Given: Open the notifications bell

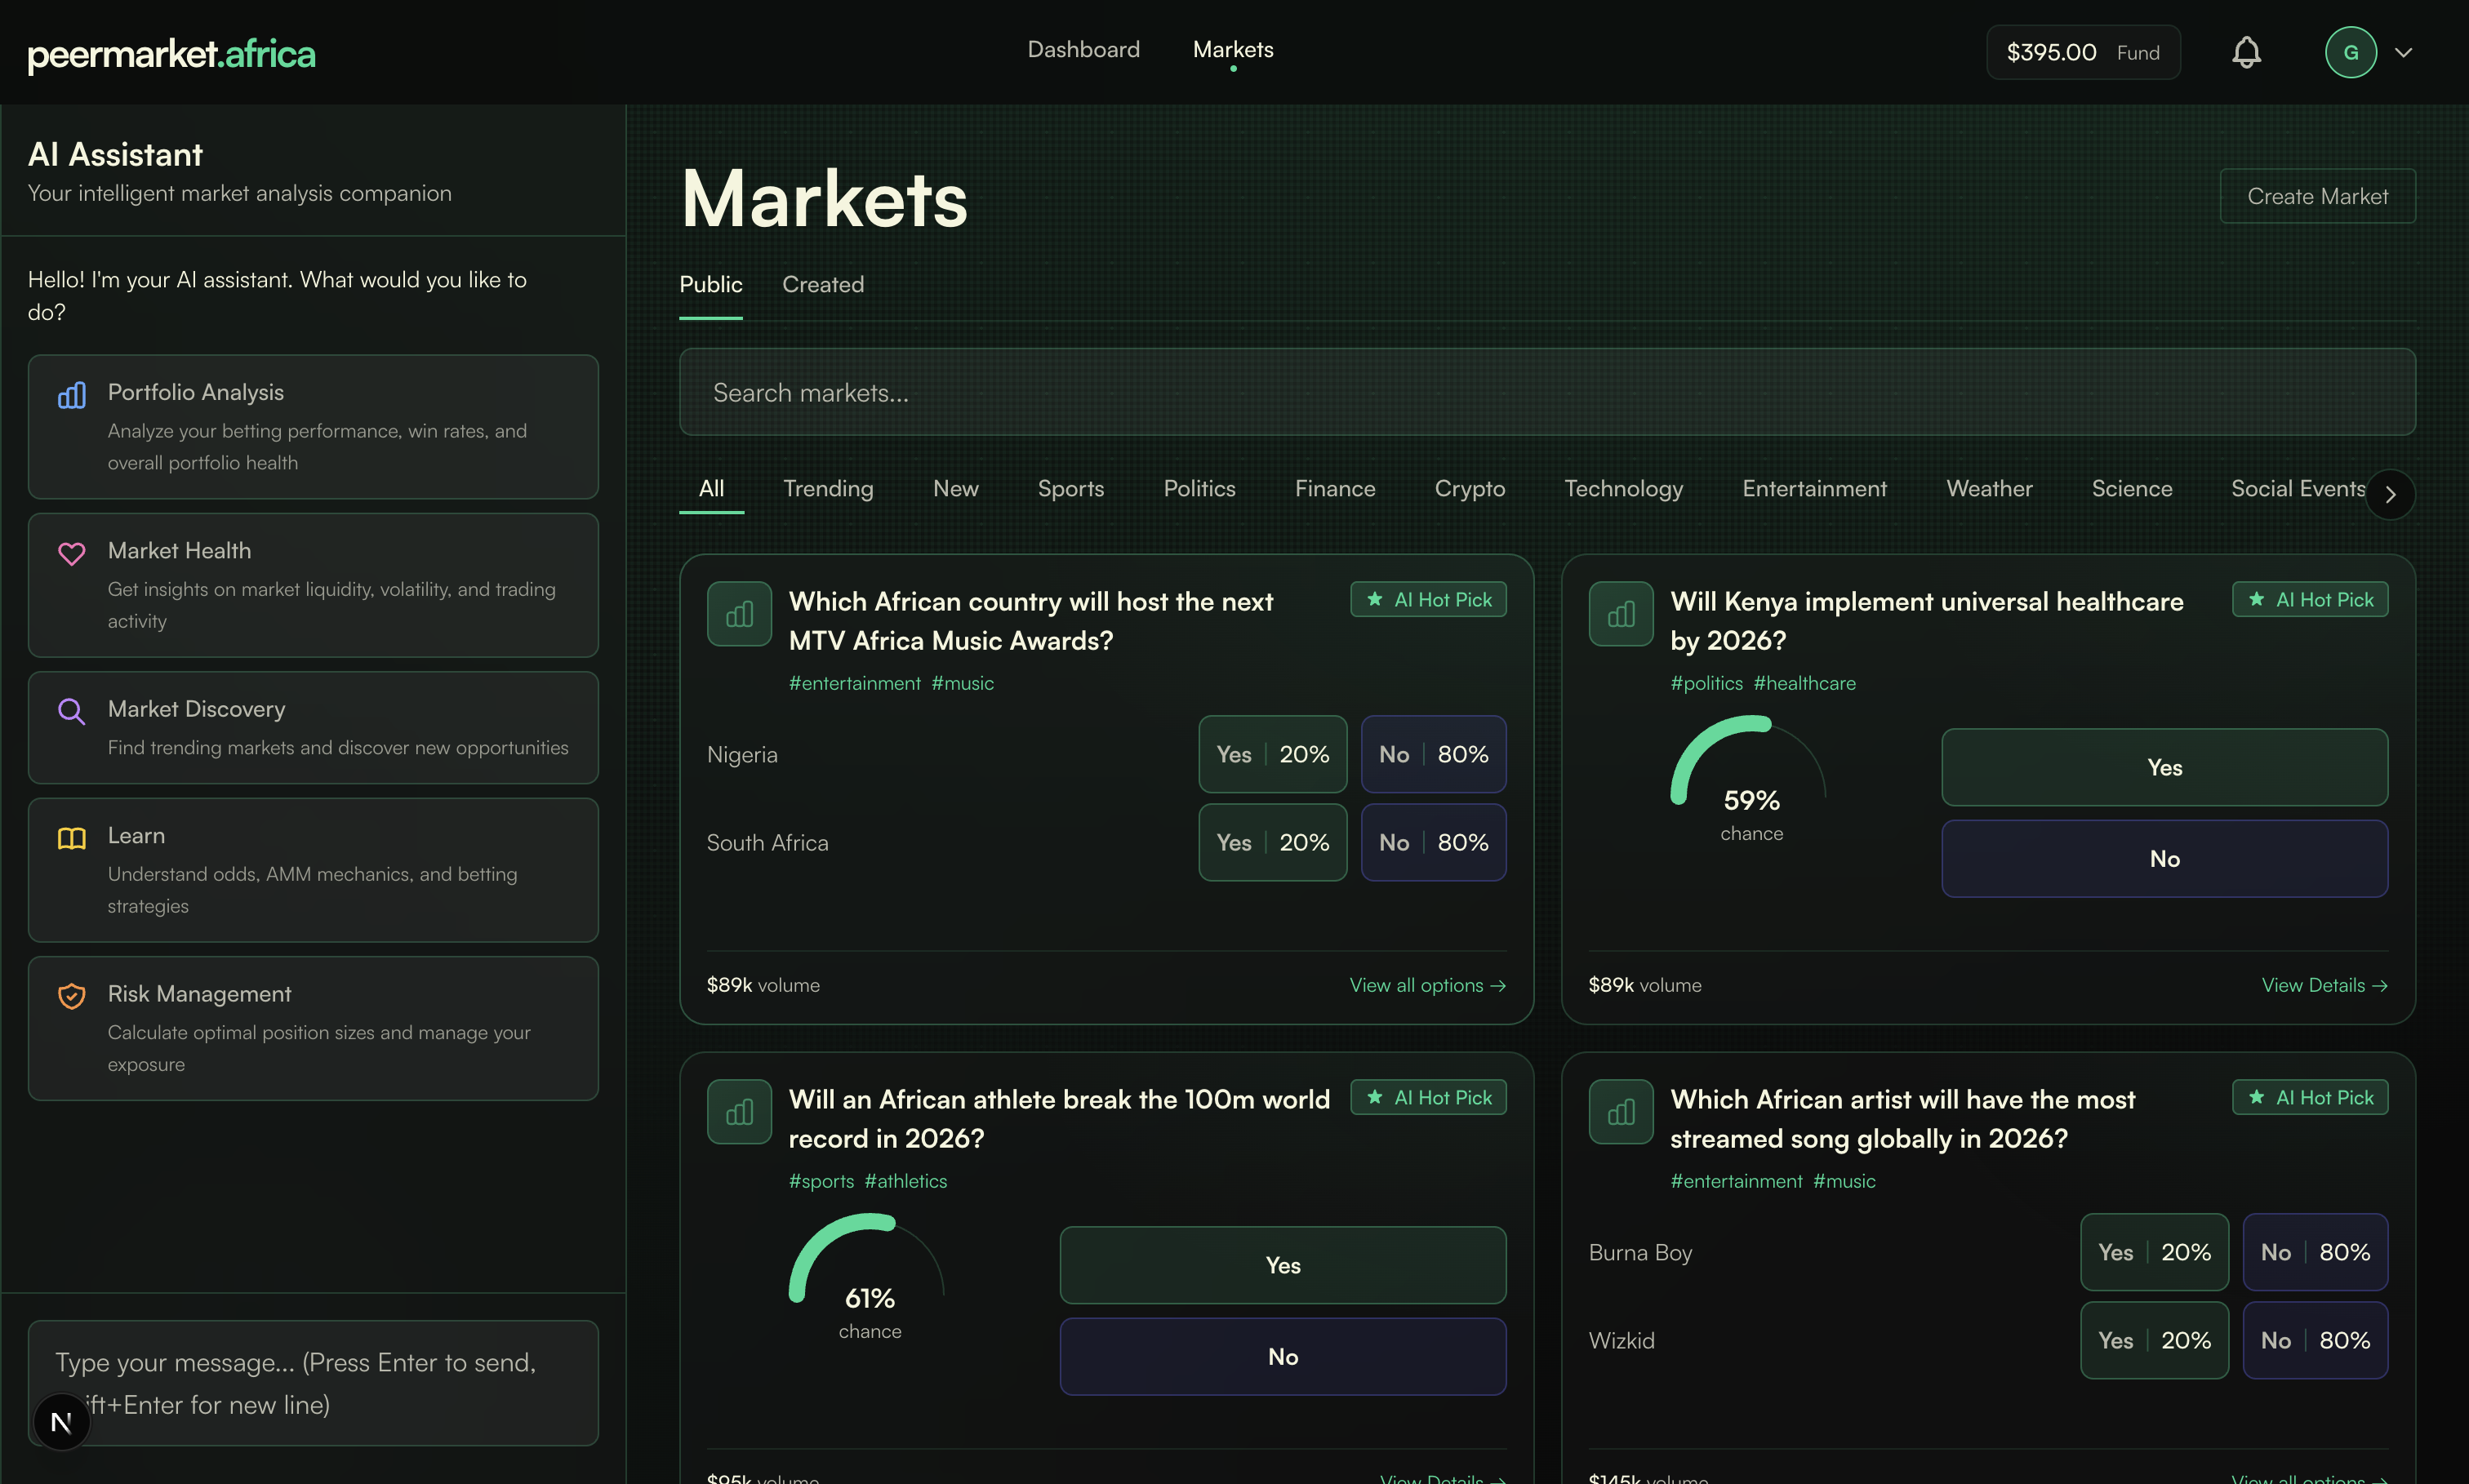Looking at the screenshot, I should (x=2245, y=52).
